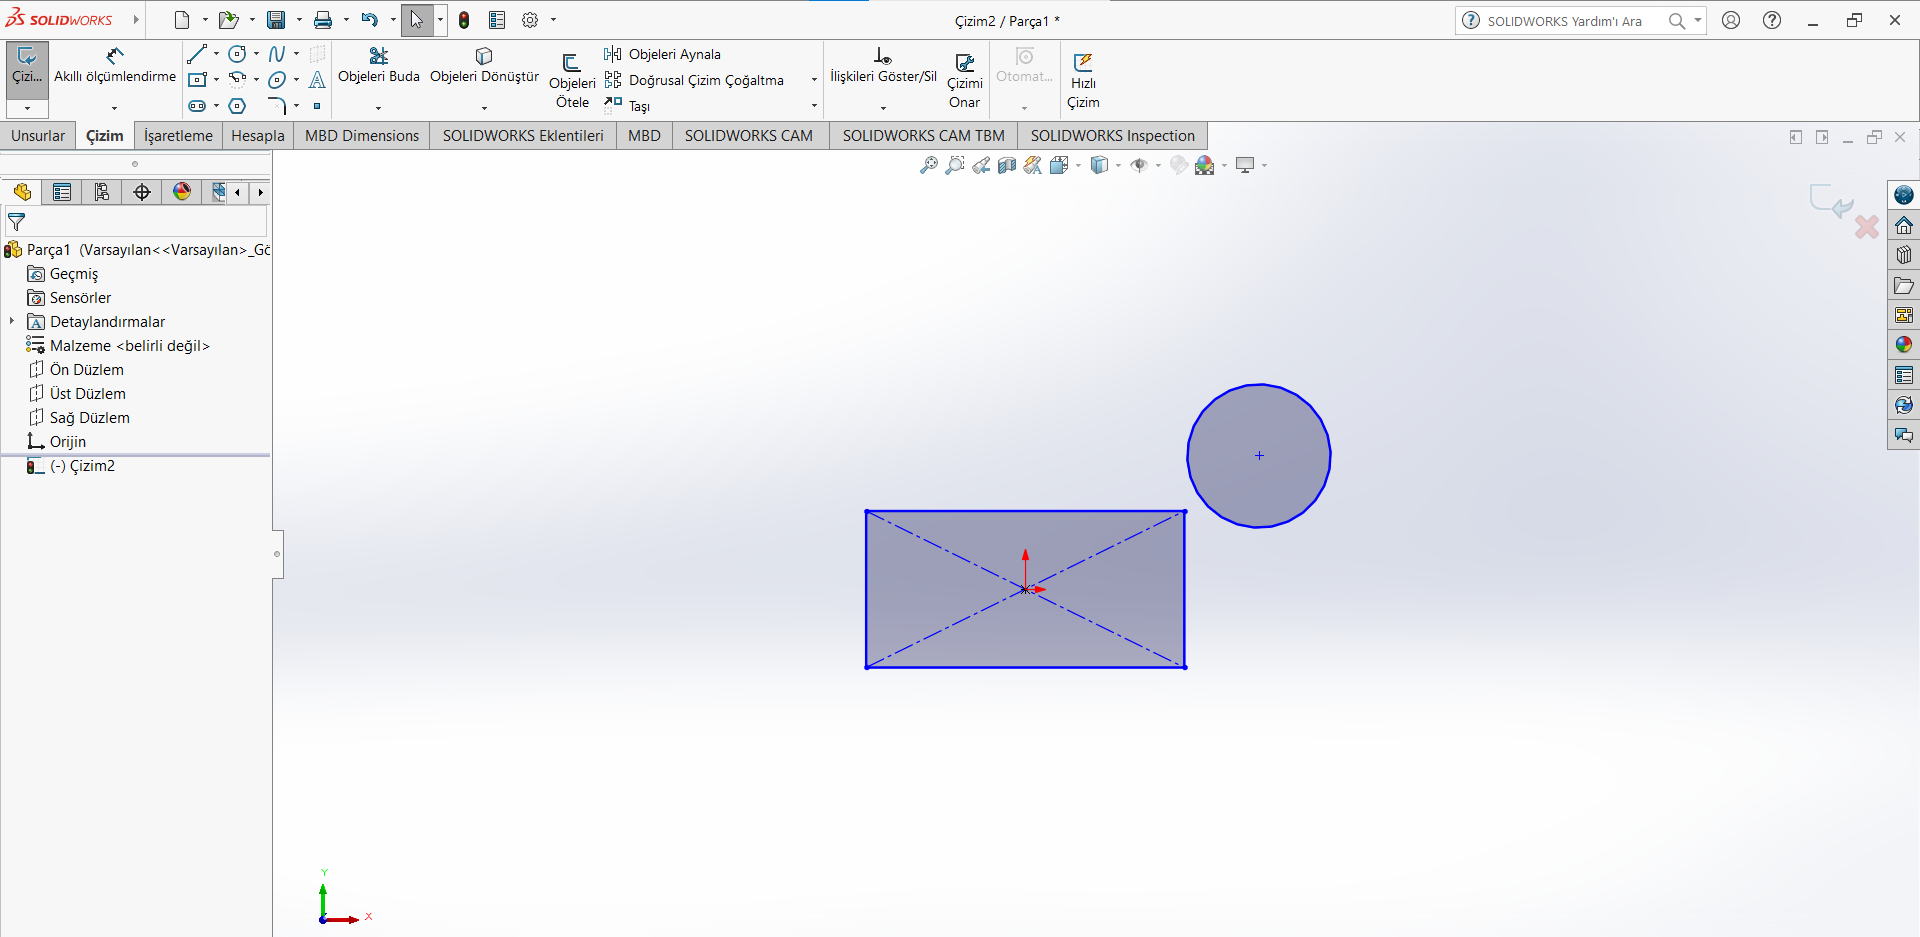Switch to İşaretleme tab
1920x937 pixels.
(x=178, y=136)
